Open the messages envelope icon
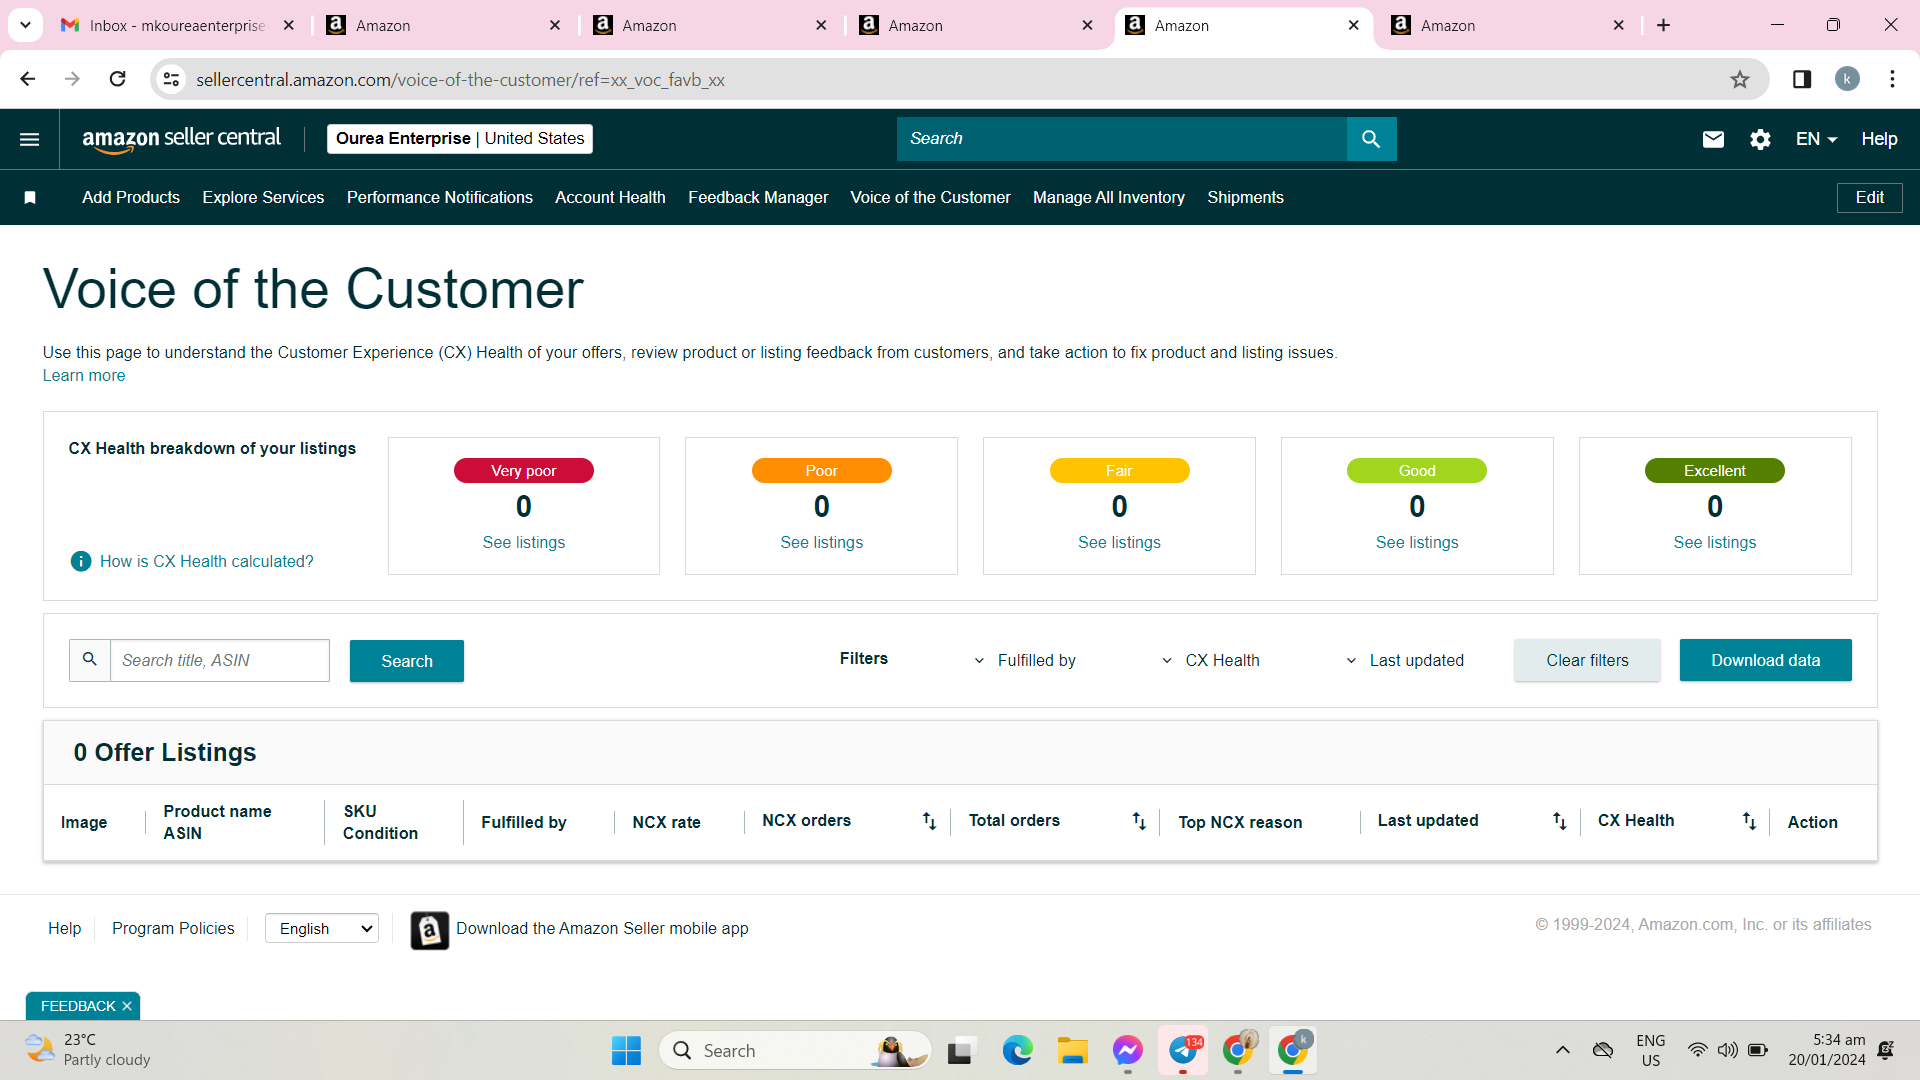 coord(1713,139)
